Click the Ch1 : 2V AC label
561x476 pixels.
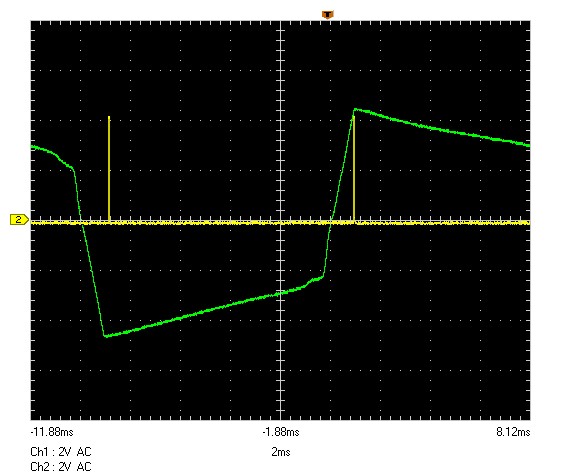point(61,452)
